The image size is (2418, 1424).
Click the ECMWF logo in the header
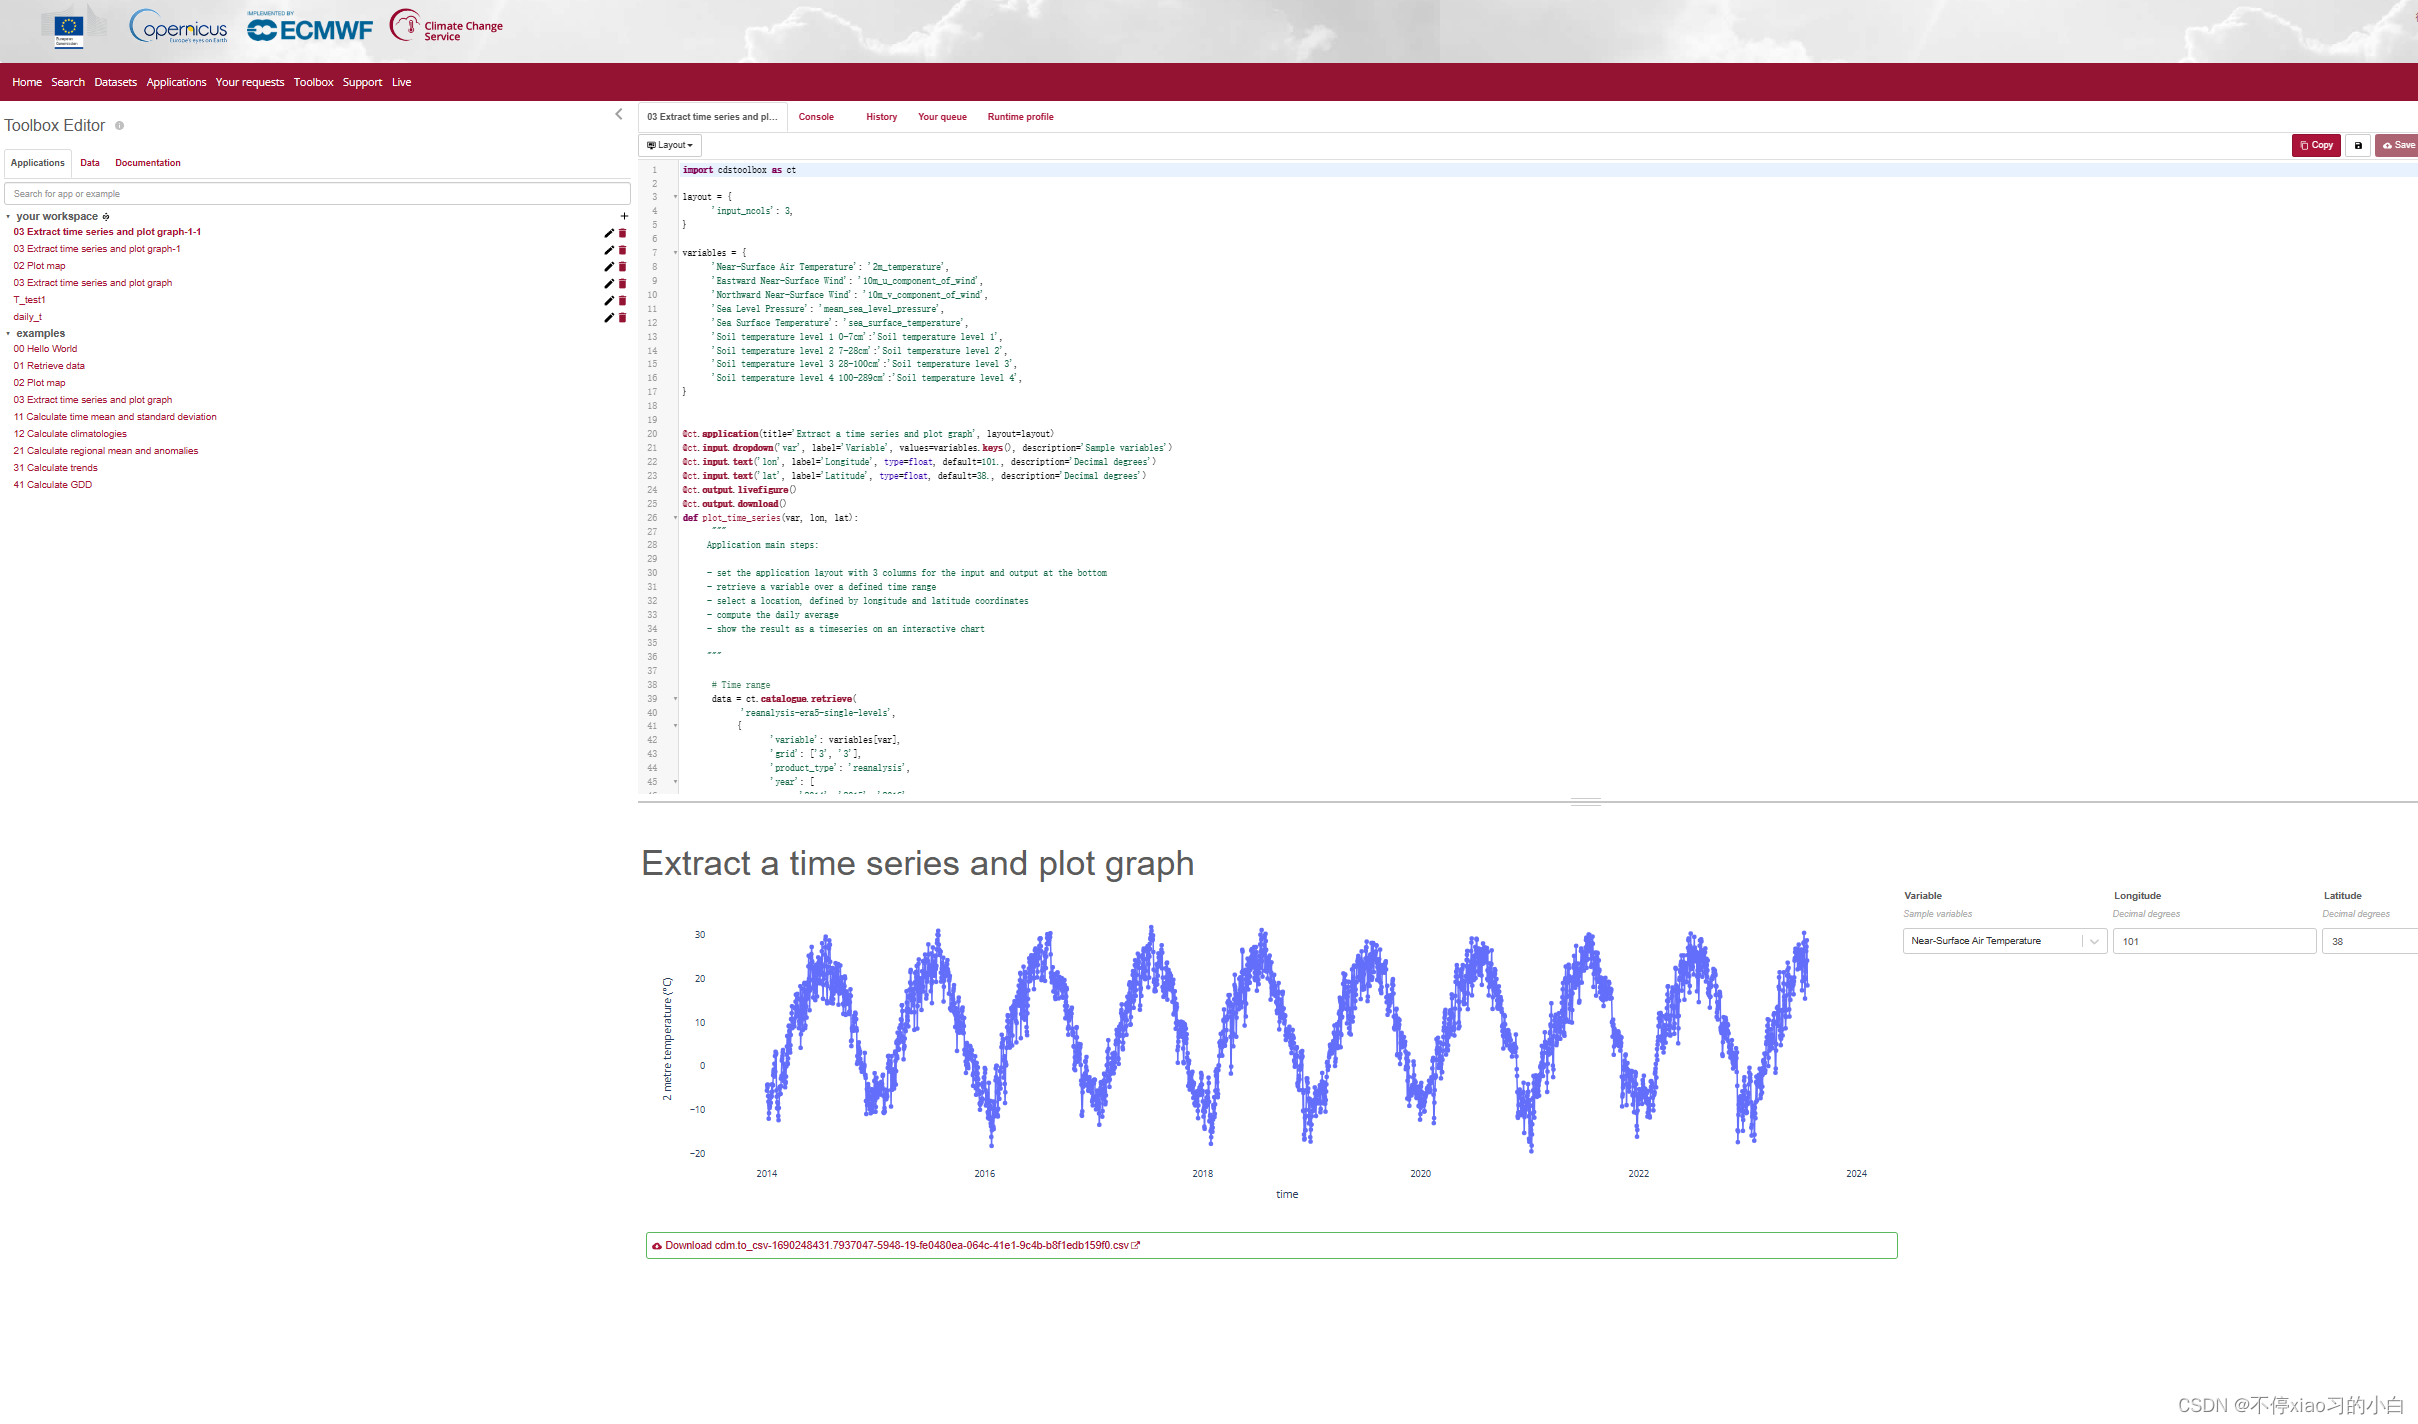coord(310,30)
